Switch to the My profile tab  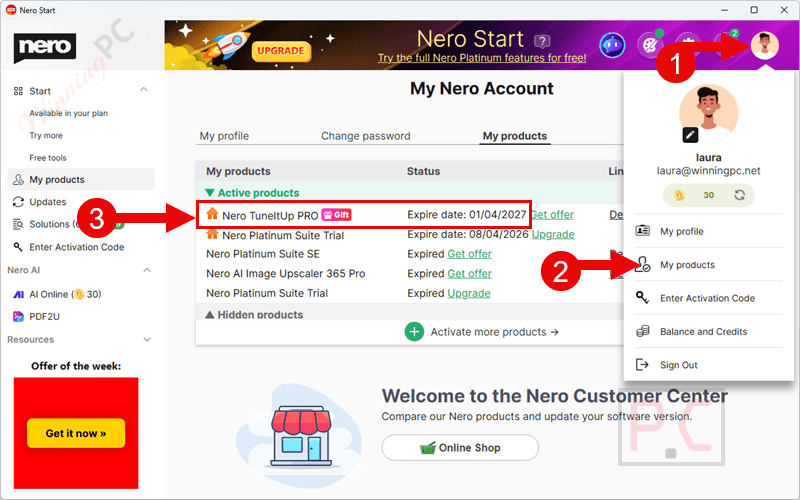coord(224,136)
